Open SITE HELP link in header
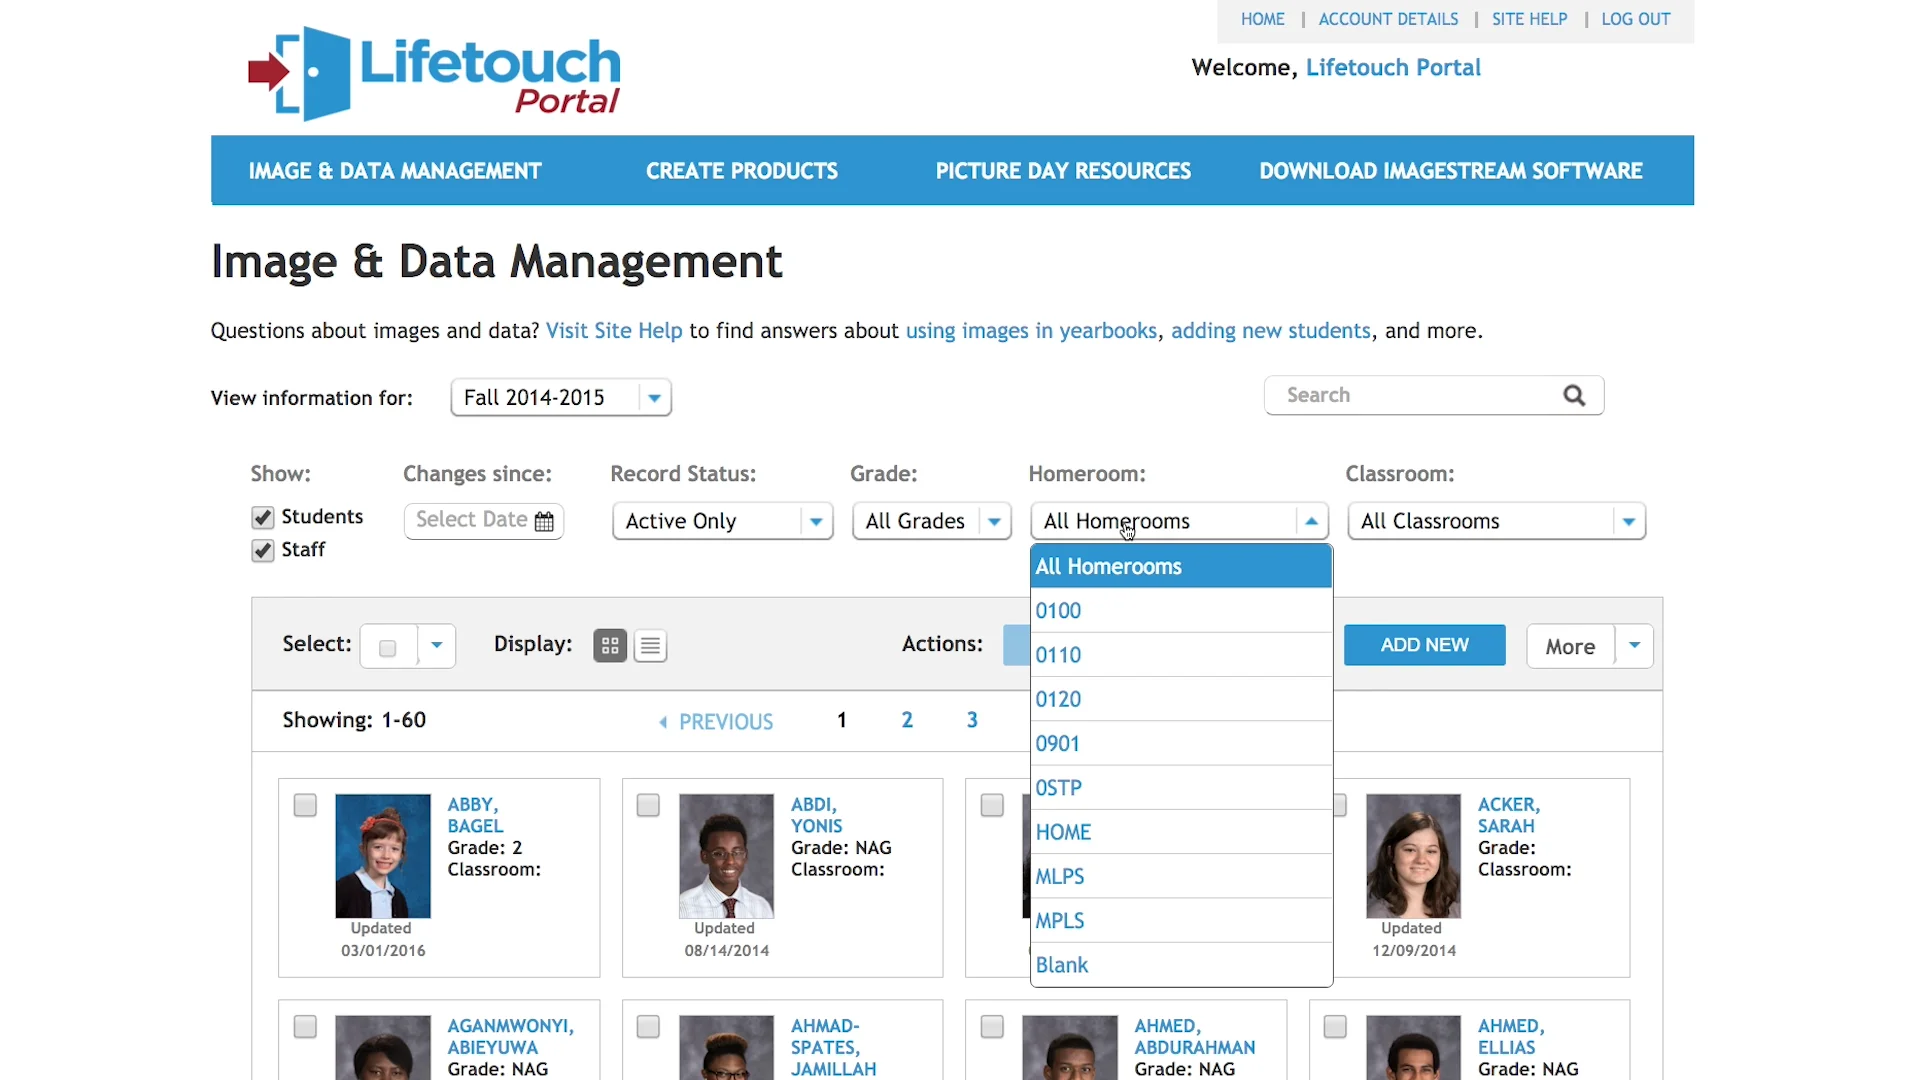This screenshot has width=1920, height=1080. point(1529,19)
